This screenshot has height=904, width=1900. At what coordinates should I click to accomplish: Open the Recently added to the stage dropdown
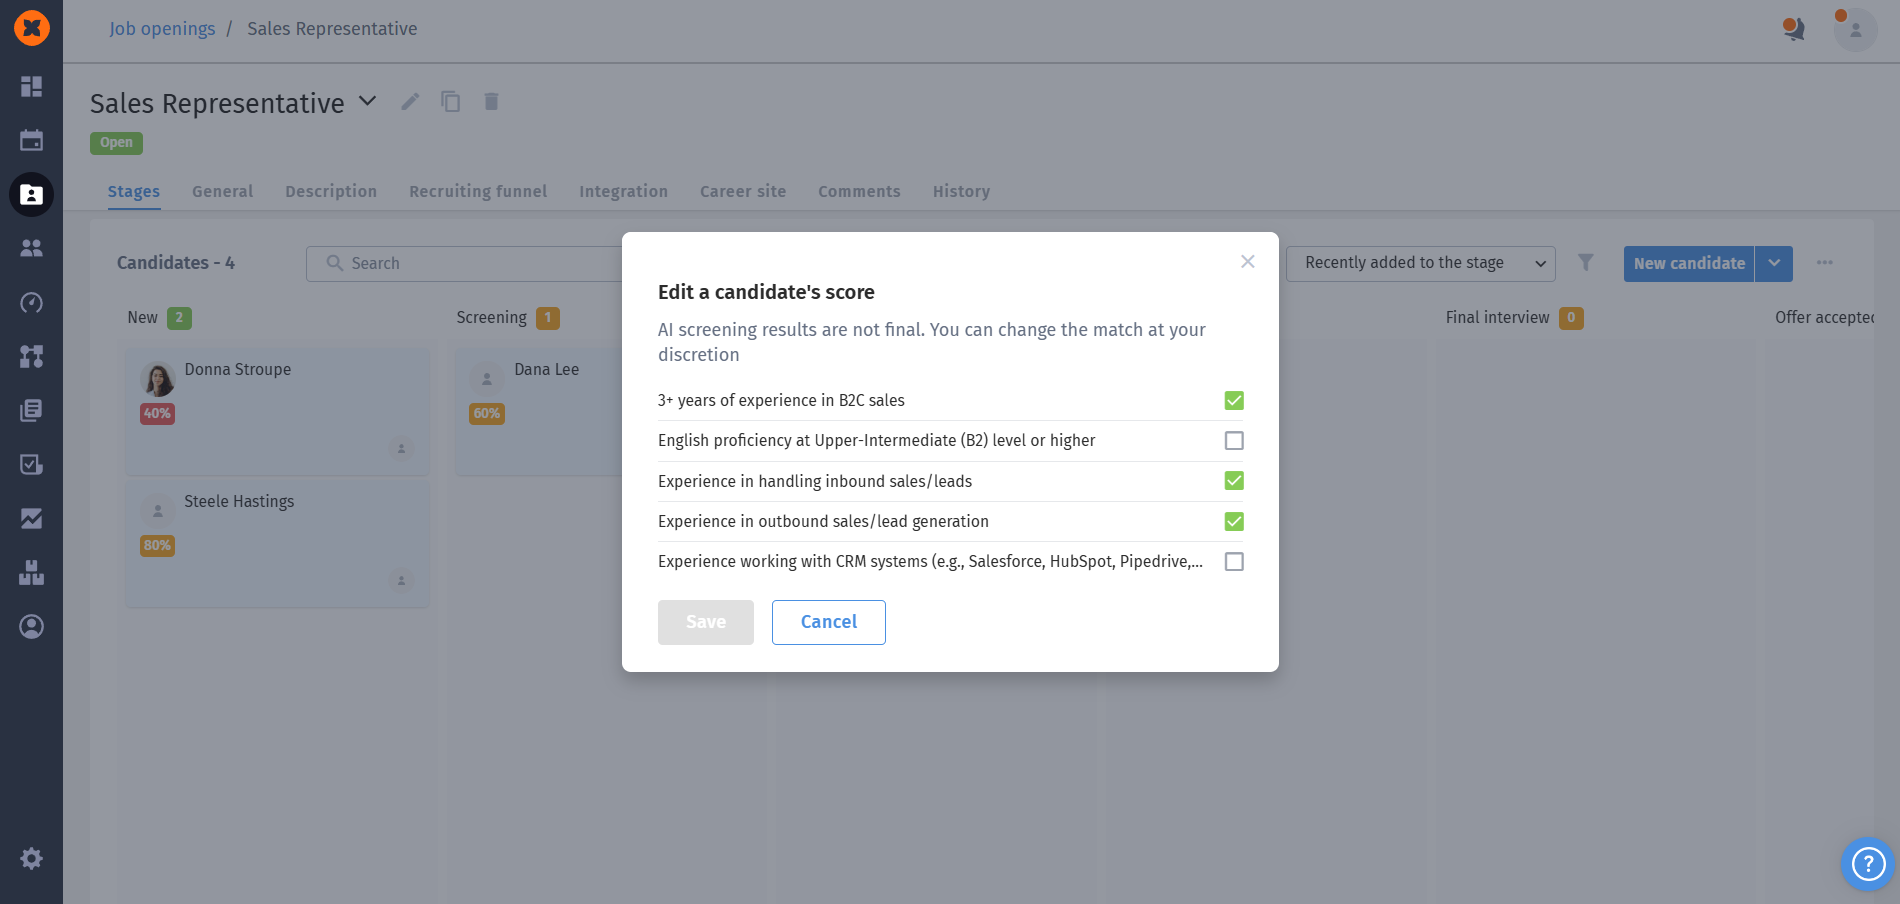click(x=1420, y=263)
